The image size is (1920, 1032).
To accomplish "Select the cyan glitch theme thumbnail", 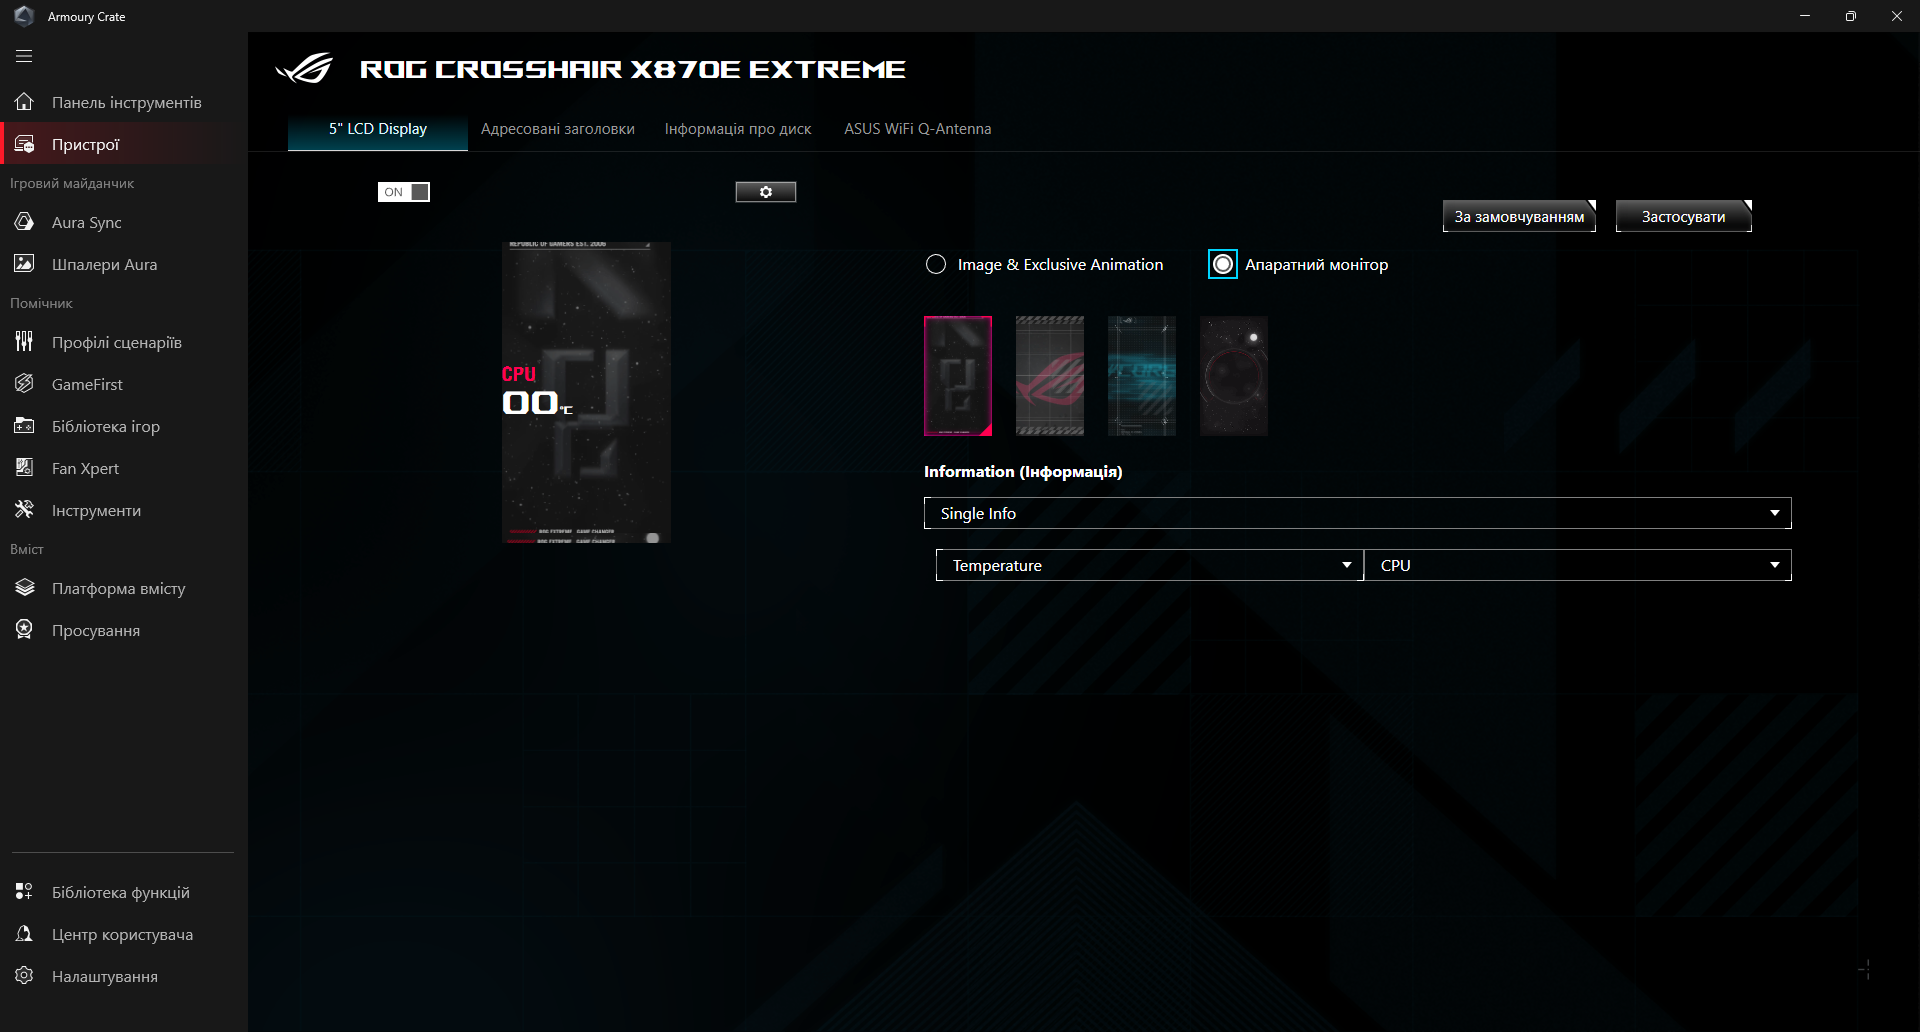I will coord(1142,376).
